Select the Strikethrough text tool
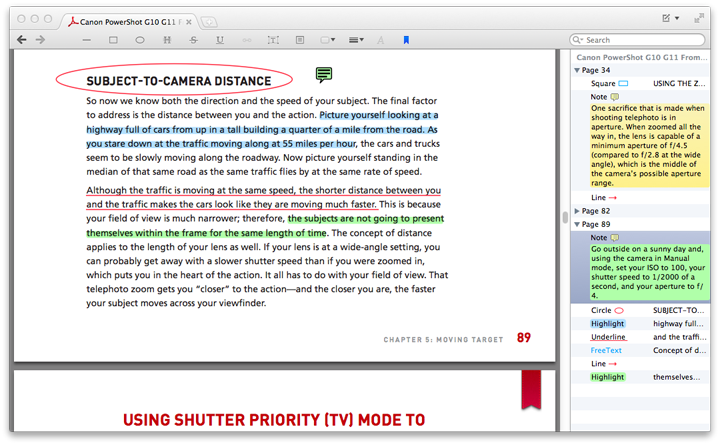 point(193,40)
